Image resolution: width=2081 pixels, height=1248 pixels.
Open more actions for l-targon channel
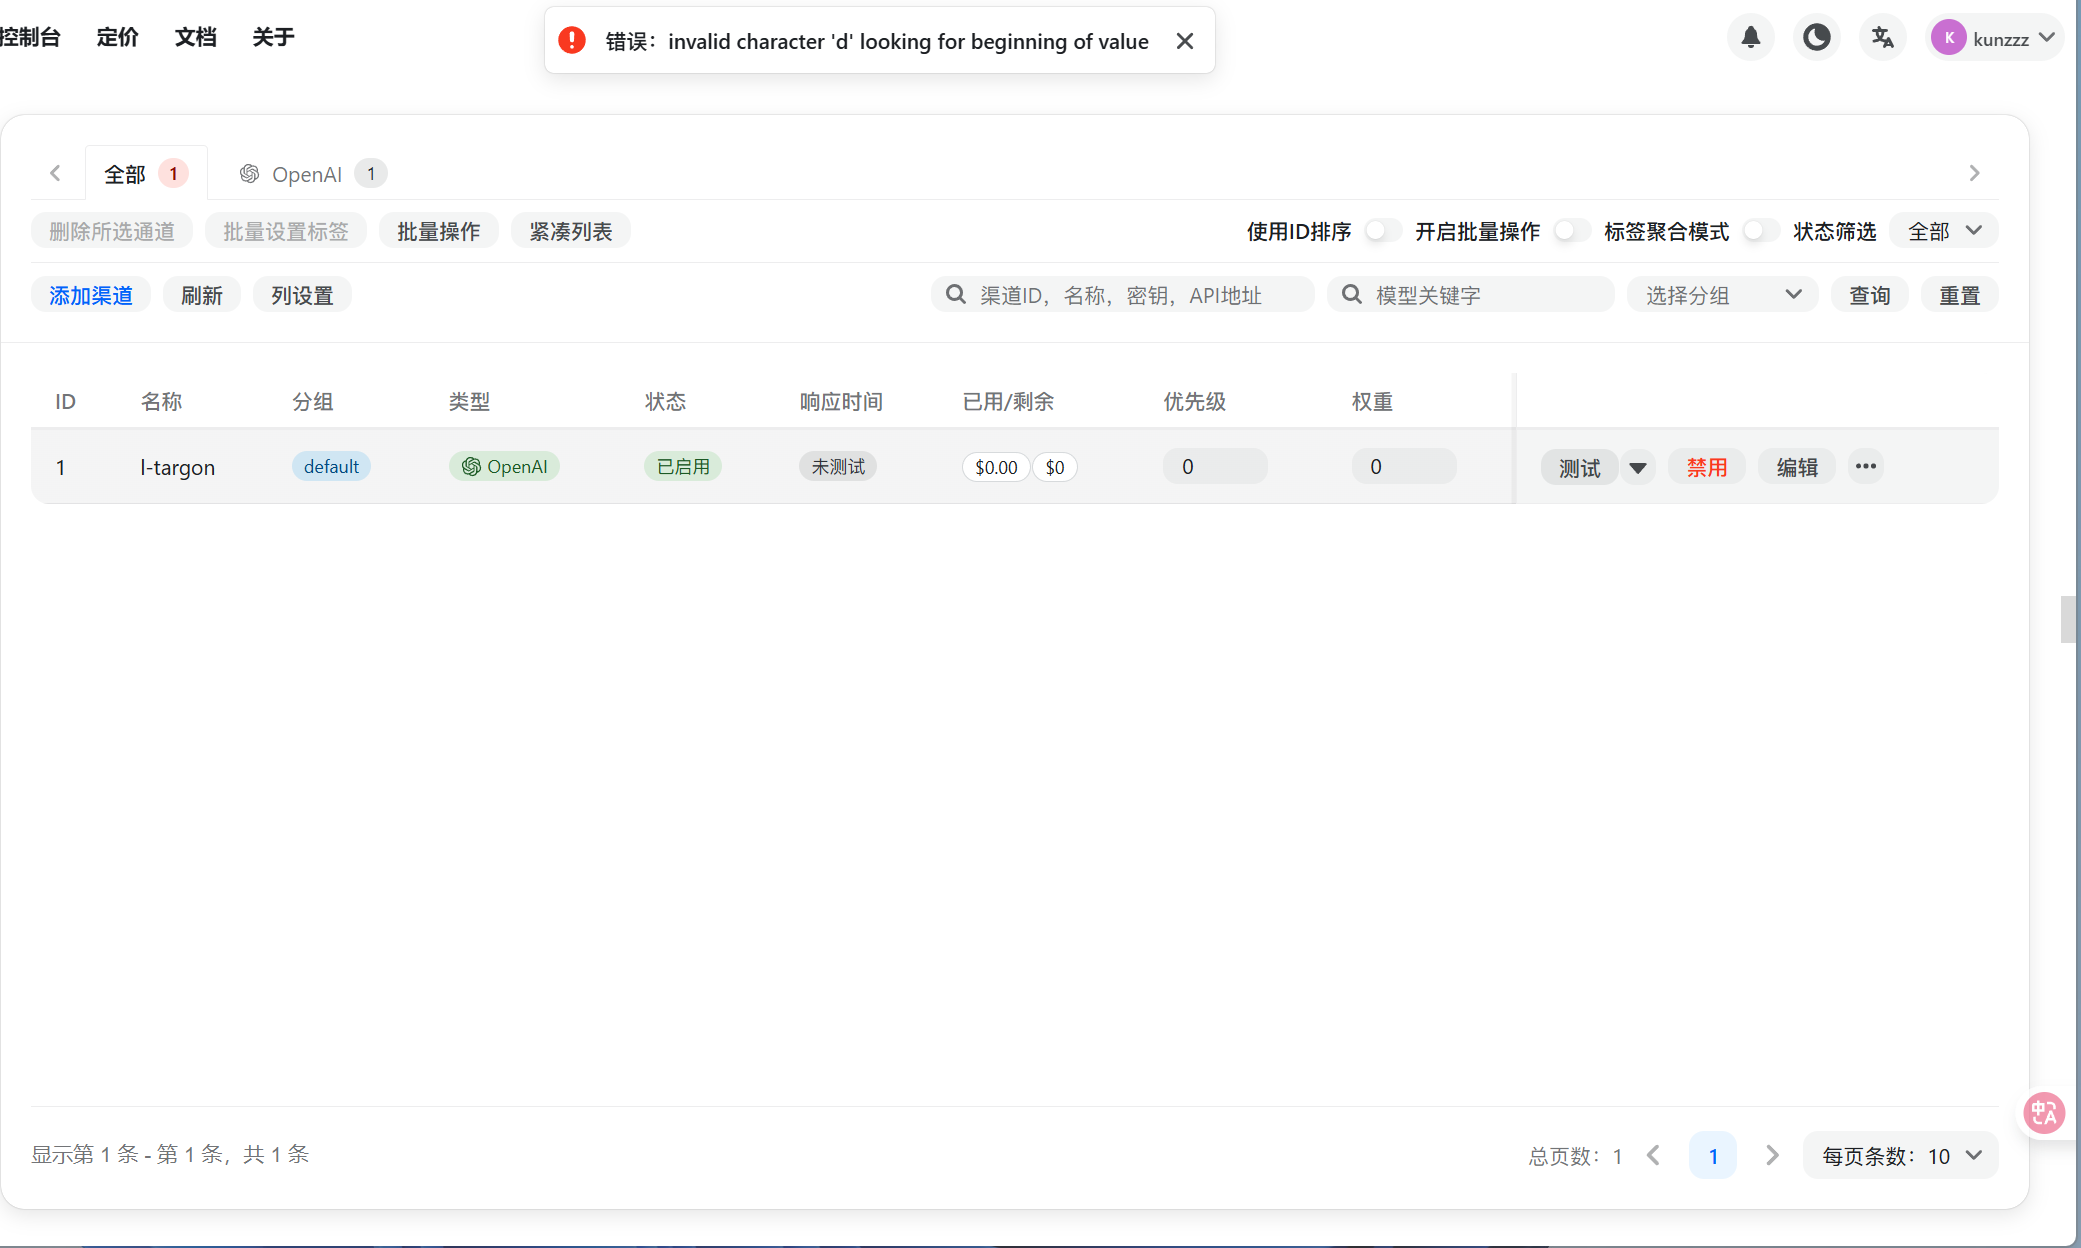pyautogui.click(x=1865, y=466)
